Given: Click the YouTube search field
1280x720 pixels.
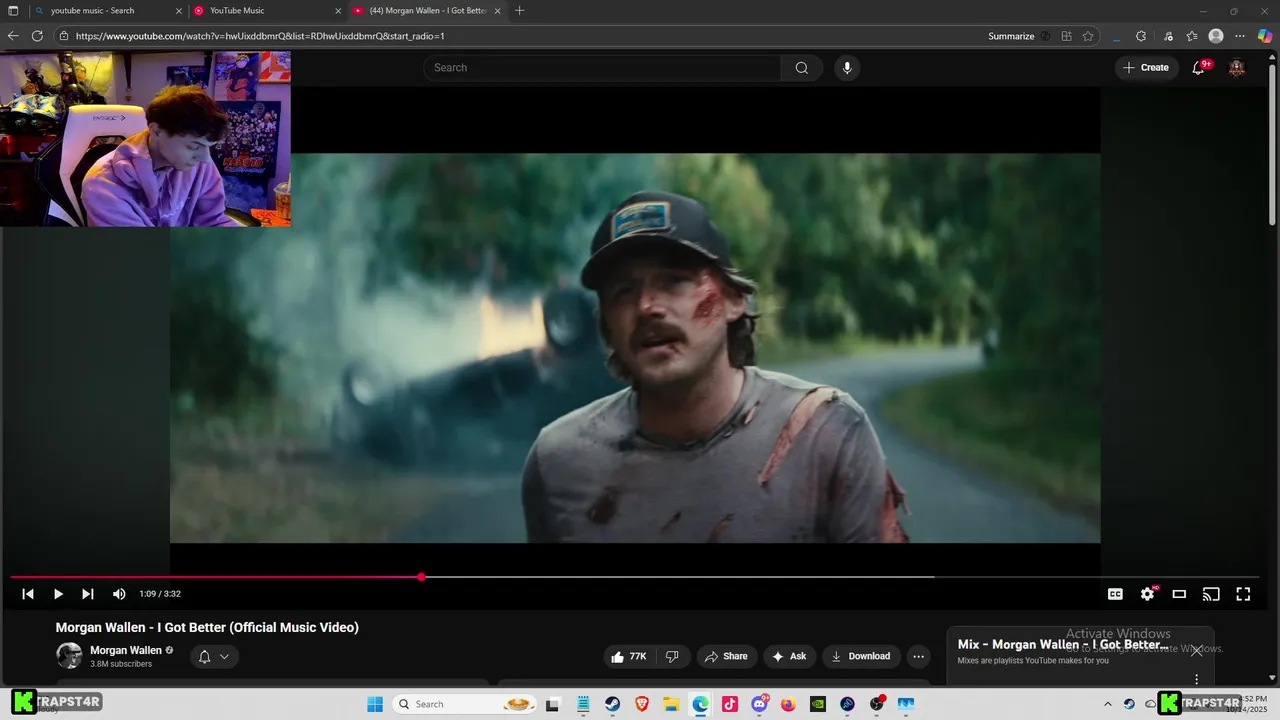Looking at the screenshot, I should tap(602, 68).
